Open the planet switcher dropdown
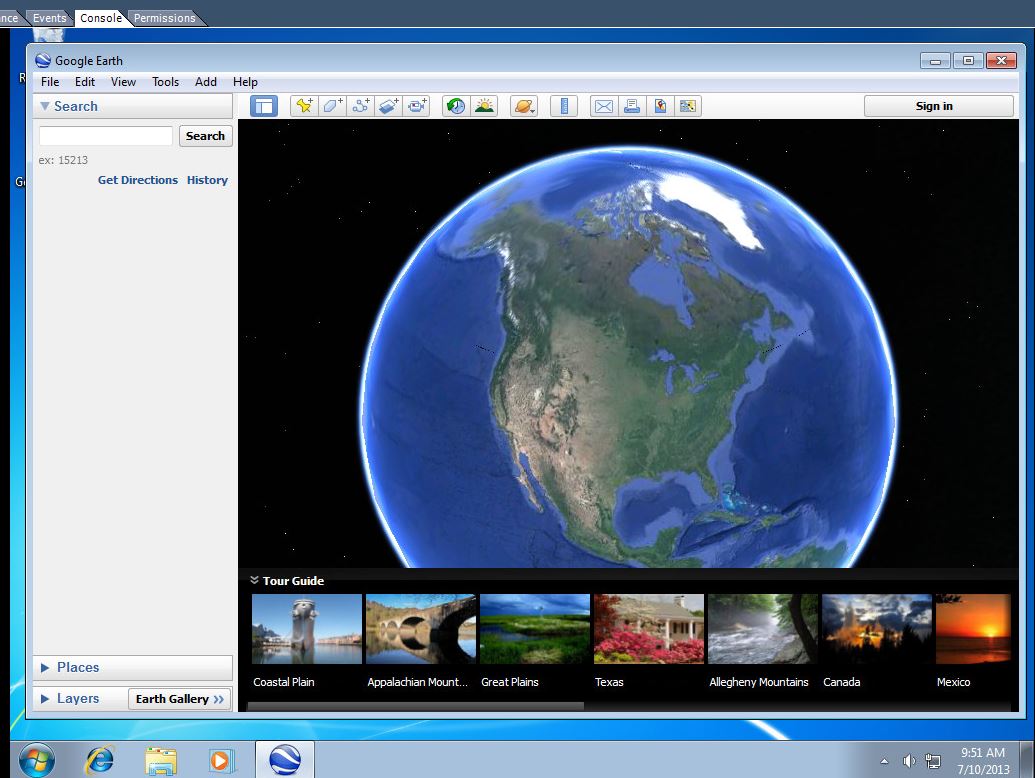This screenshot has height=778, width=1035. (524, 106)
